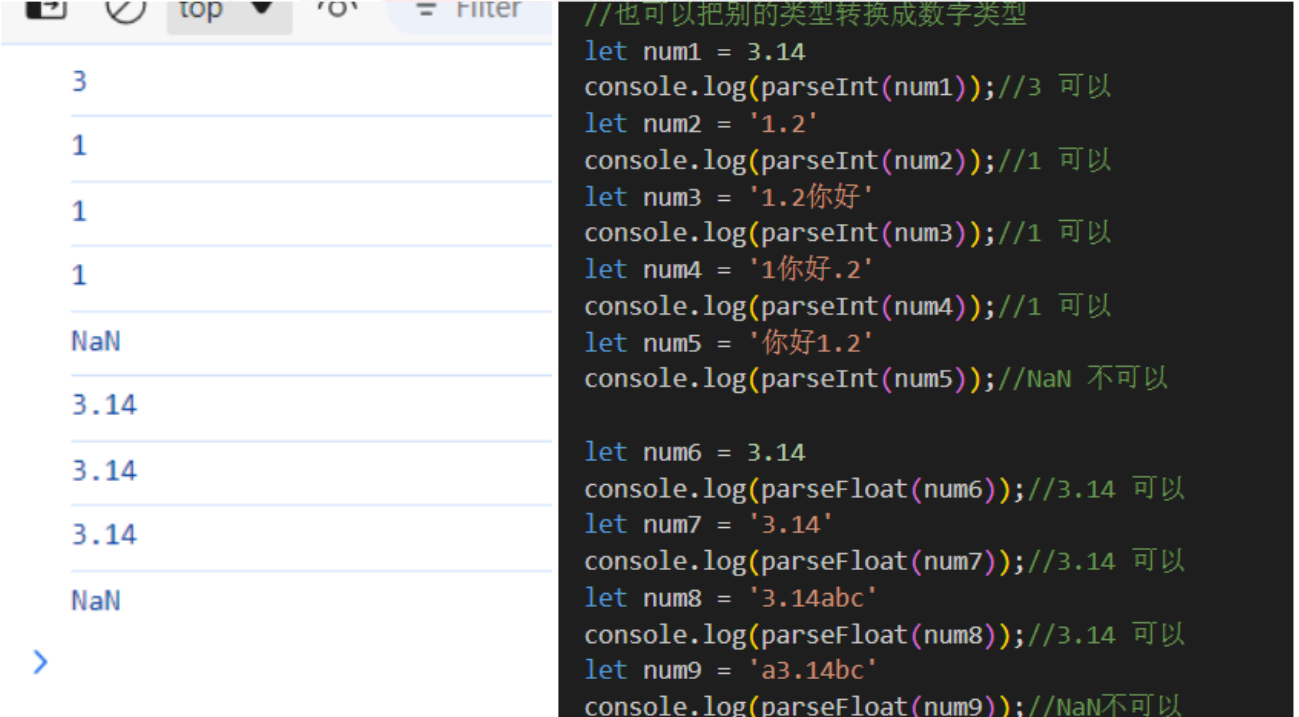The height and width of the screenshot is (717, 1299).
Task: Click the 'let num1 = 3.14' code line
Action: [694, 51]
